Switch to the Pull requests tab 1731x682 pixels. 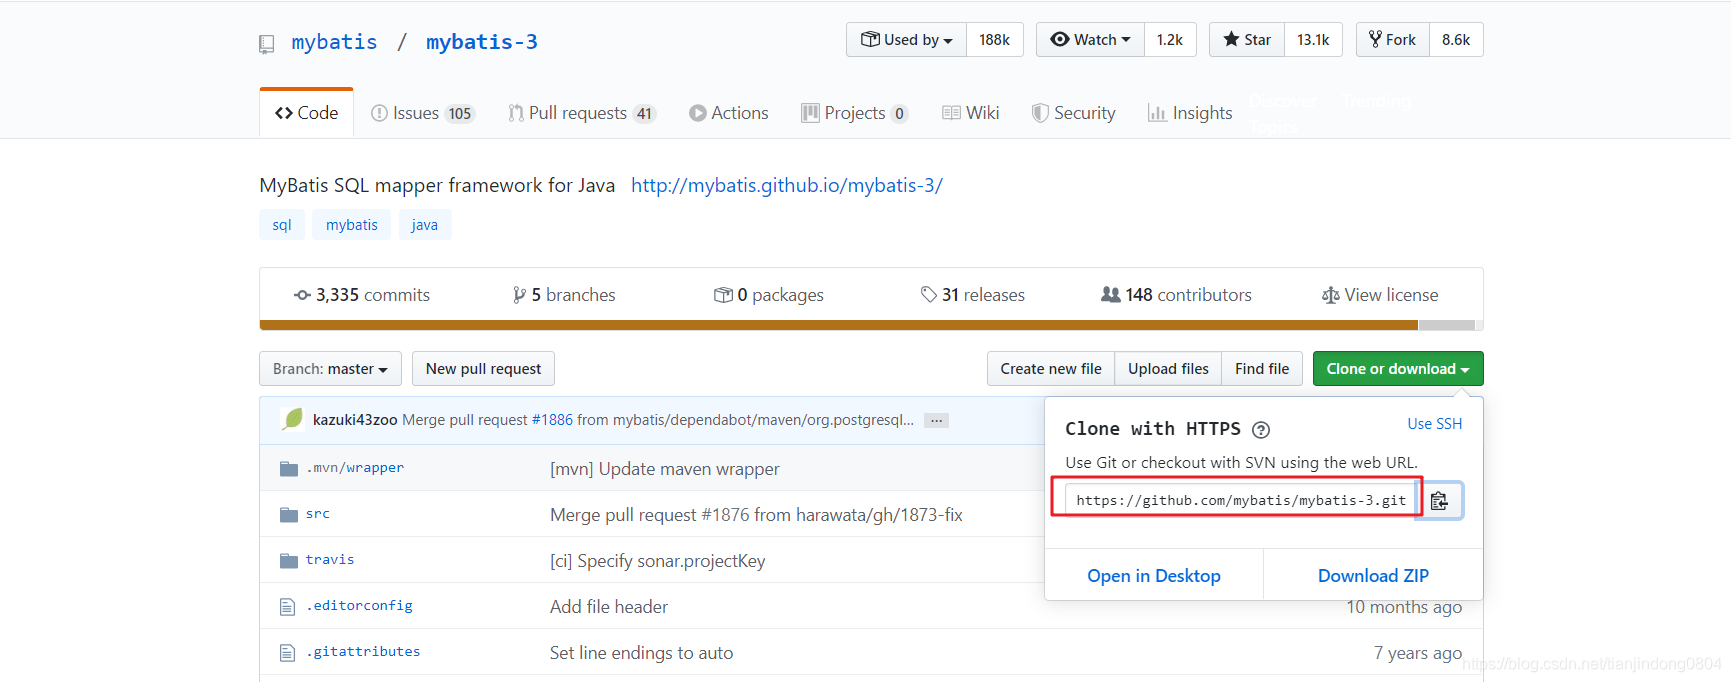coord(582,113)
